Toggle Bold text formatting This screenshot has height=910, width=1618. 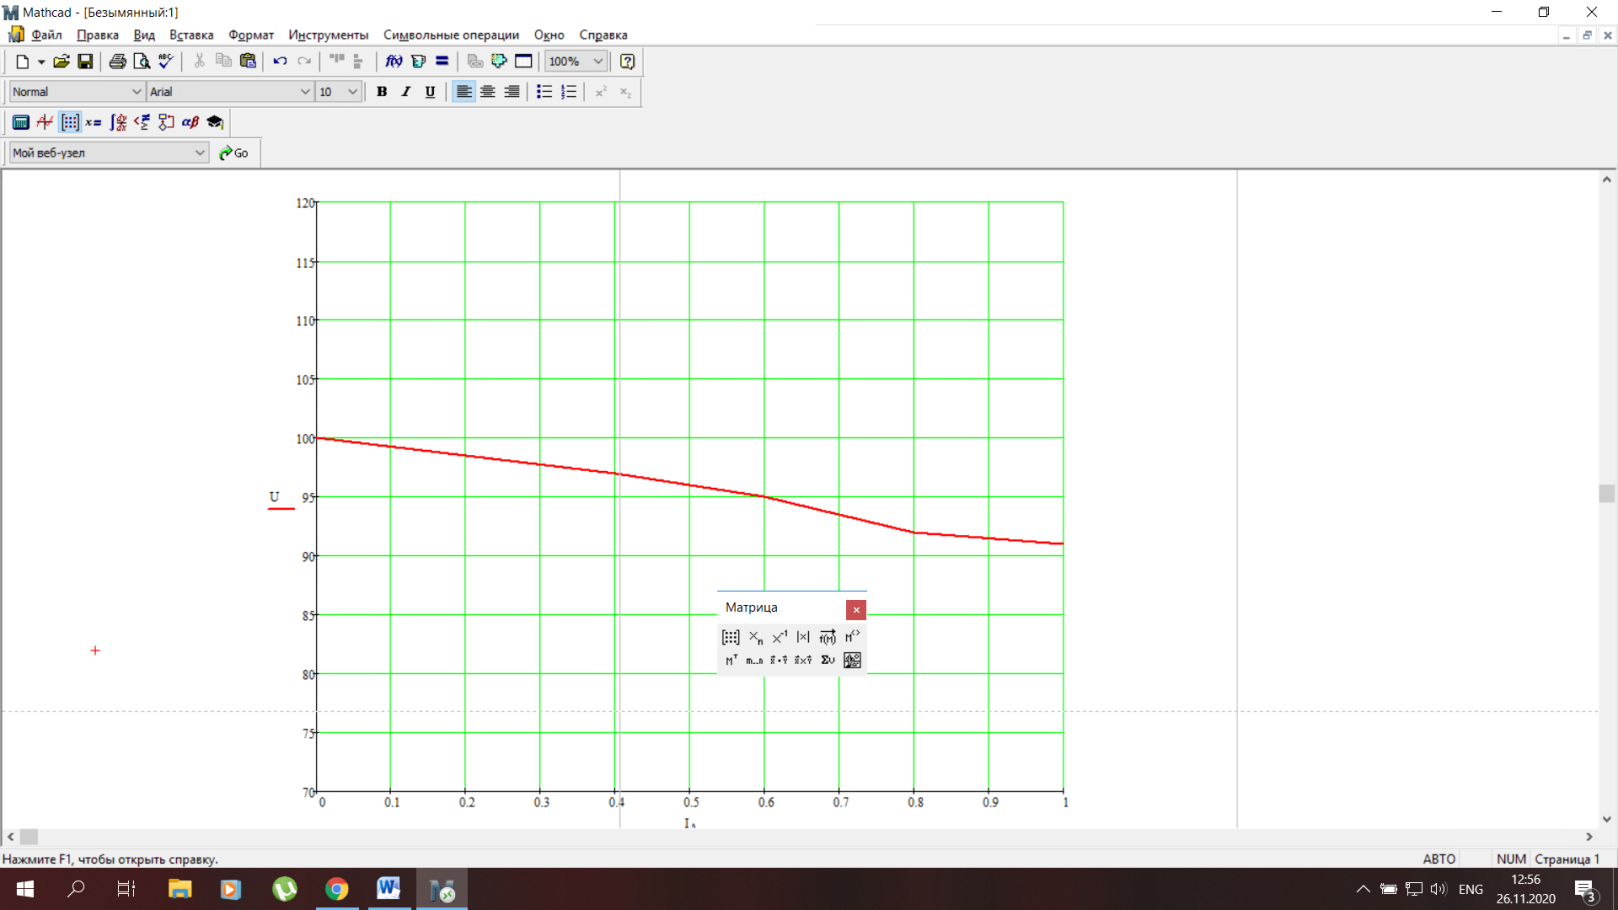coord(381,92)
